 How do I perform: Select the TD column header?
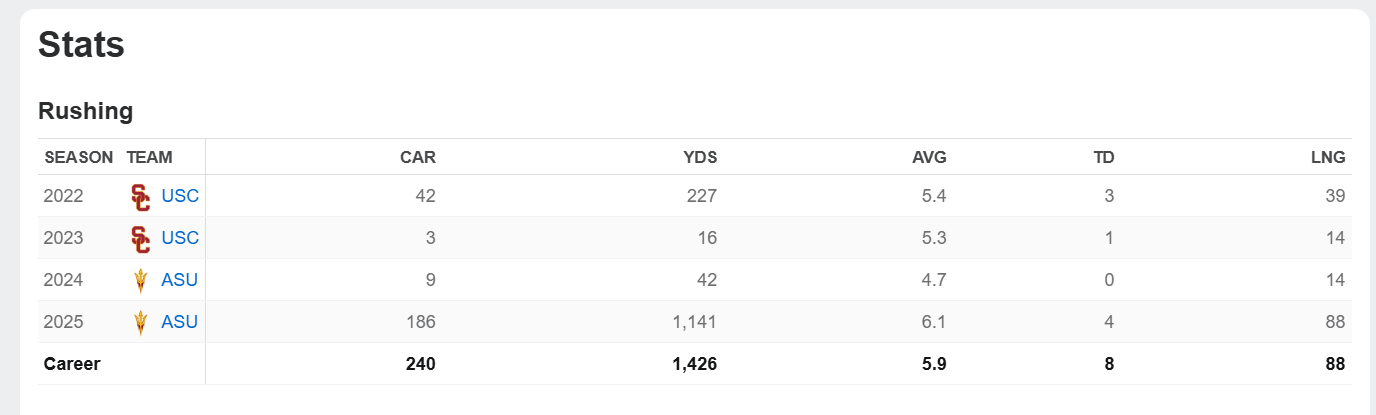(1103, 157)
